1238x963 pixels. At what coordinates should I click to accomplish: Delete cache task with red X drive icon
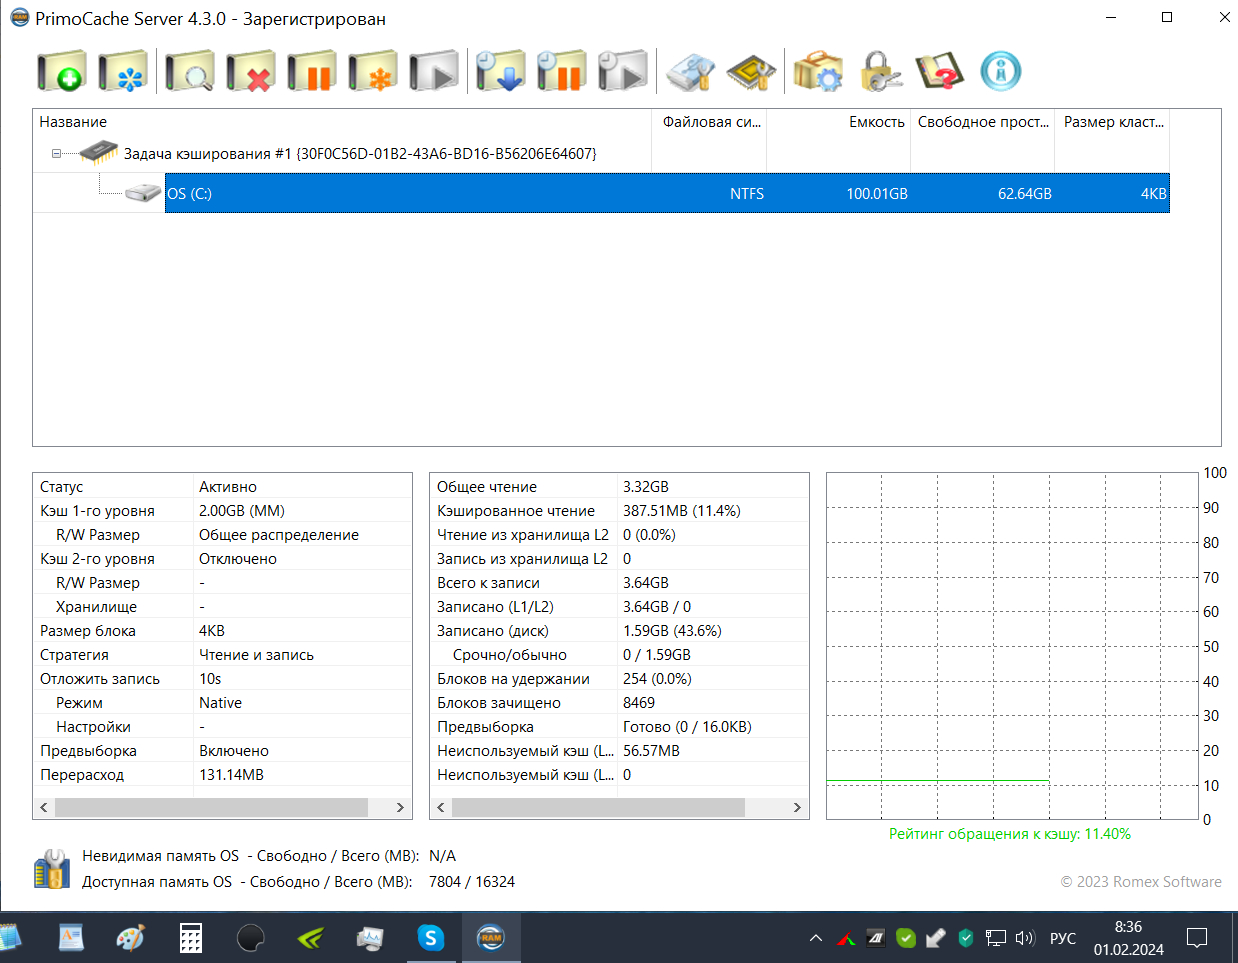[250, 72]
